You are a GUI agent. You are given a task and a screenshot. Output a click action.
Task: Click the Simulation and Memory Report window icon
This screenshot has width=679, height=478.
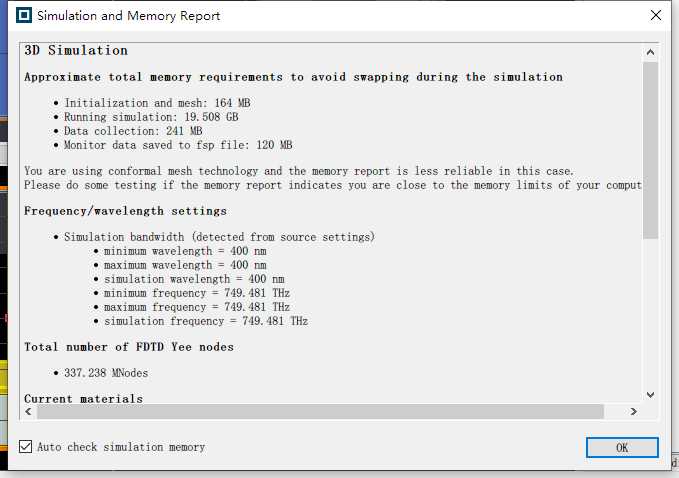(x=24, y=15)
